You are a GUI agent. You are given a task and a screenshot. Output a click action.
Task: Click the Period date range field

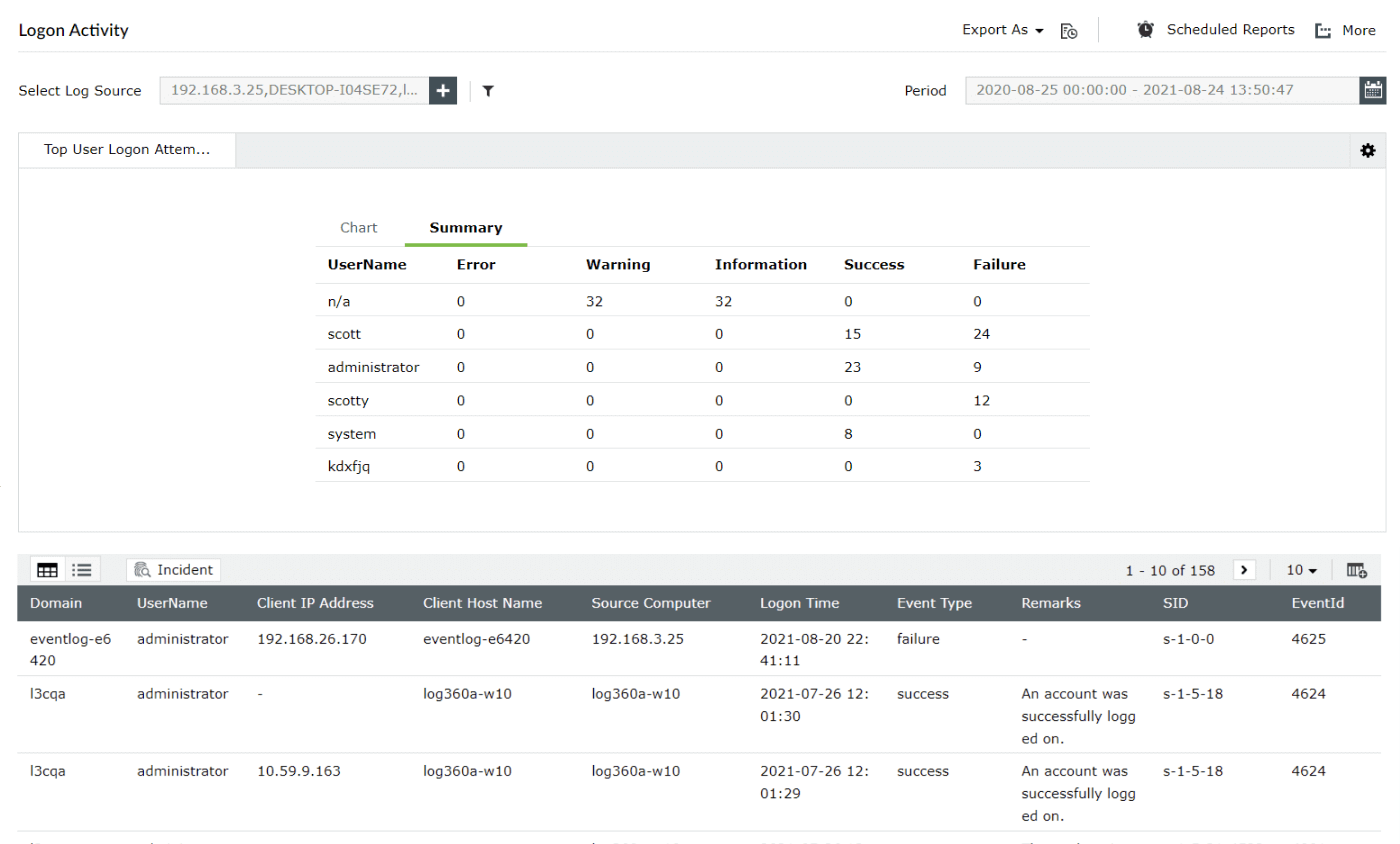tap(1163, 90)
